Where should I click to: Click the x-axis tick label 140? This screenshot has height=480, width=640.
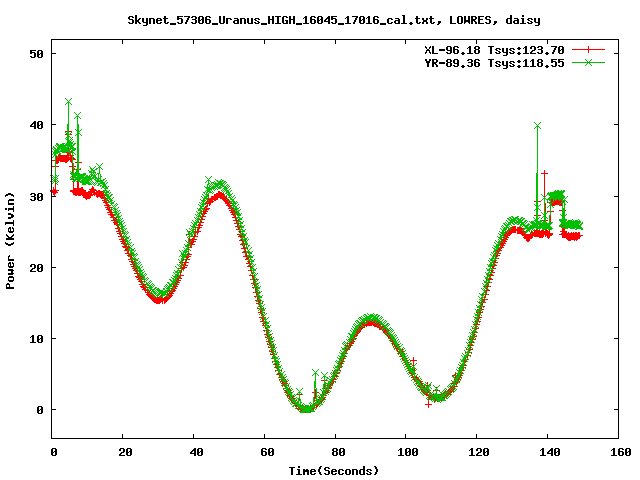click(x=550, y=452)
